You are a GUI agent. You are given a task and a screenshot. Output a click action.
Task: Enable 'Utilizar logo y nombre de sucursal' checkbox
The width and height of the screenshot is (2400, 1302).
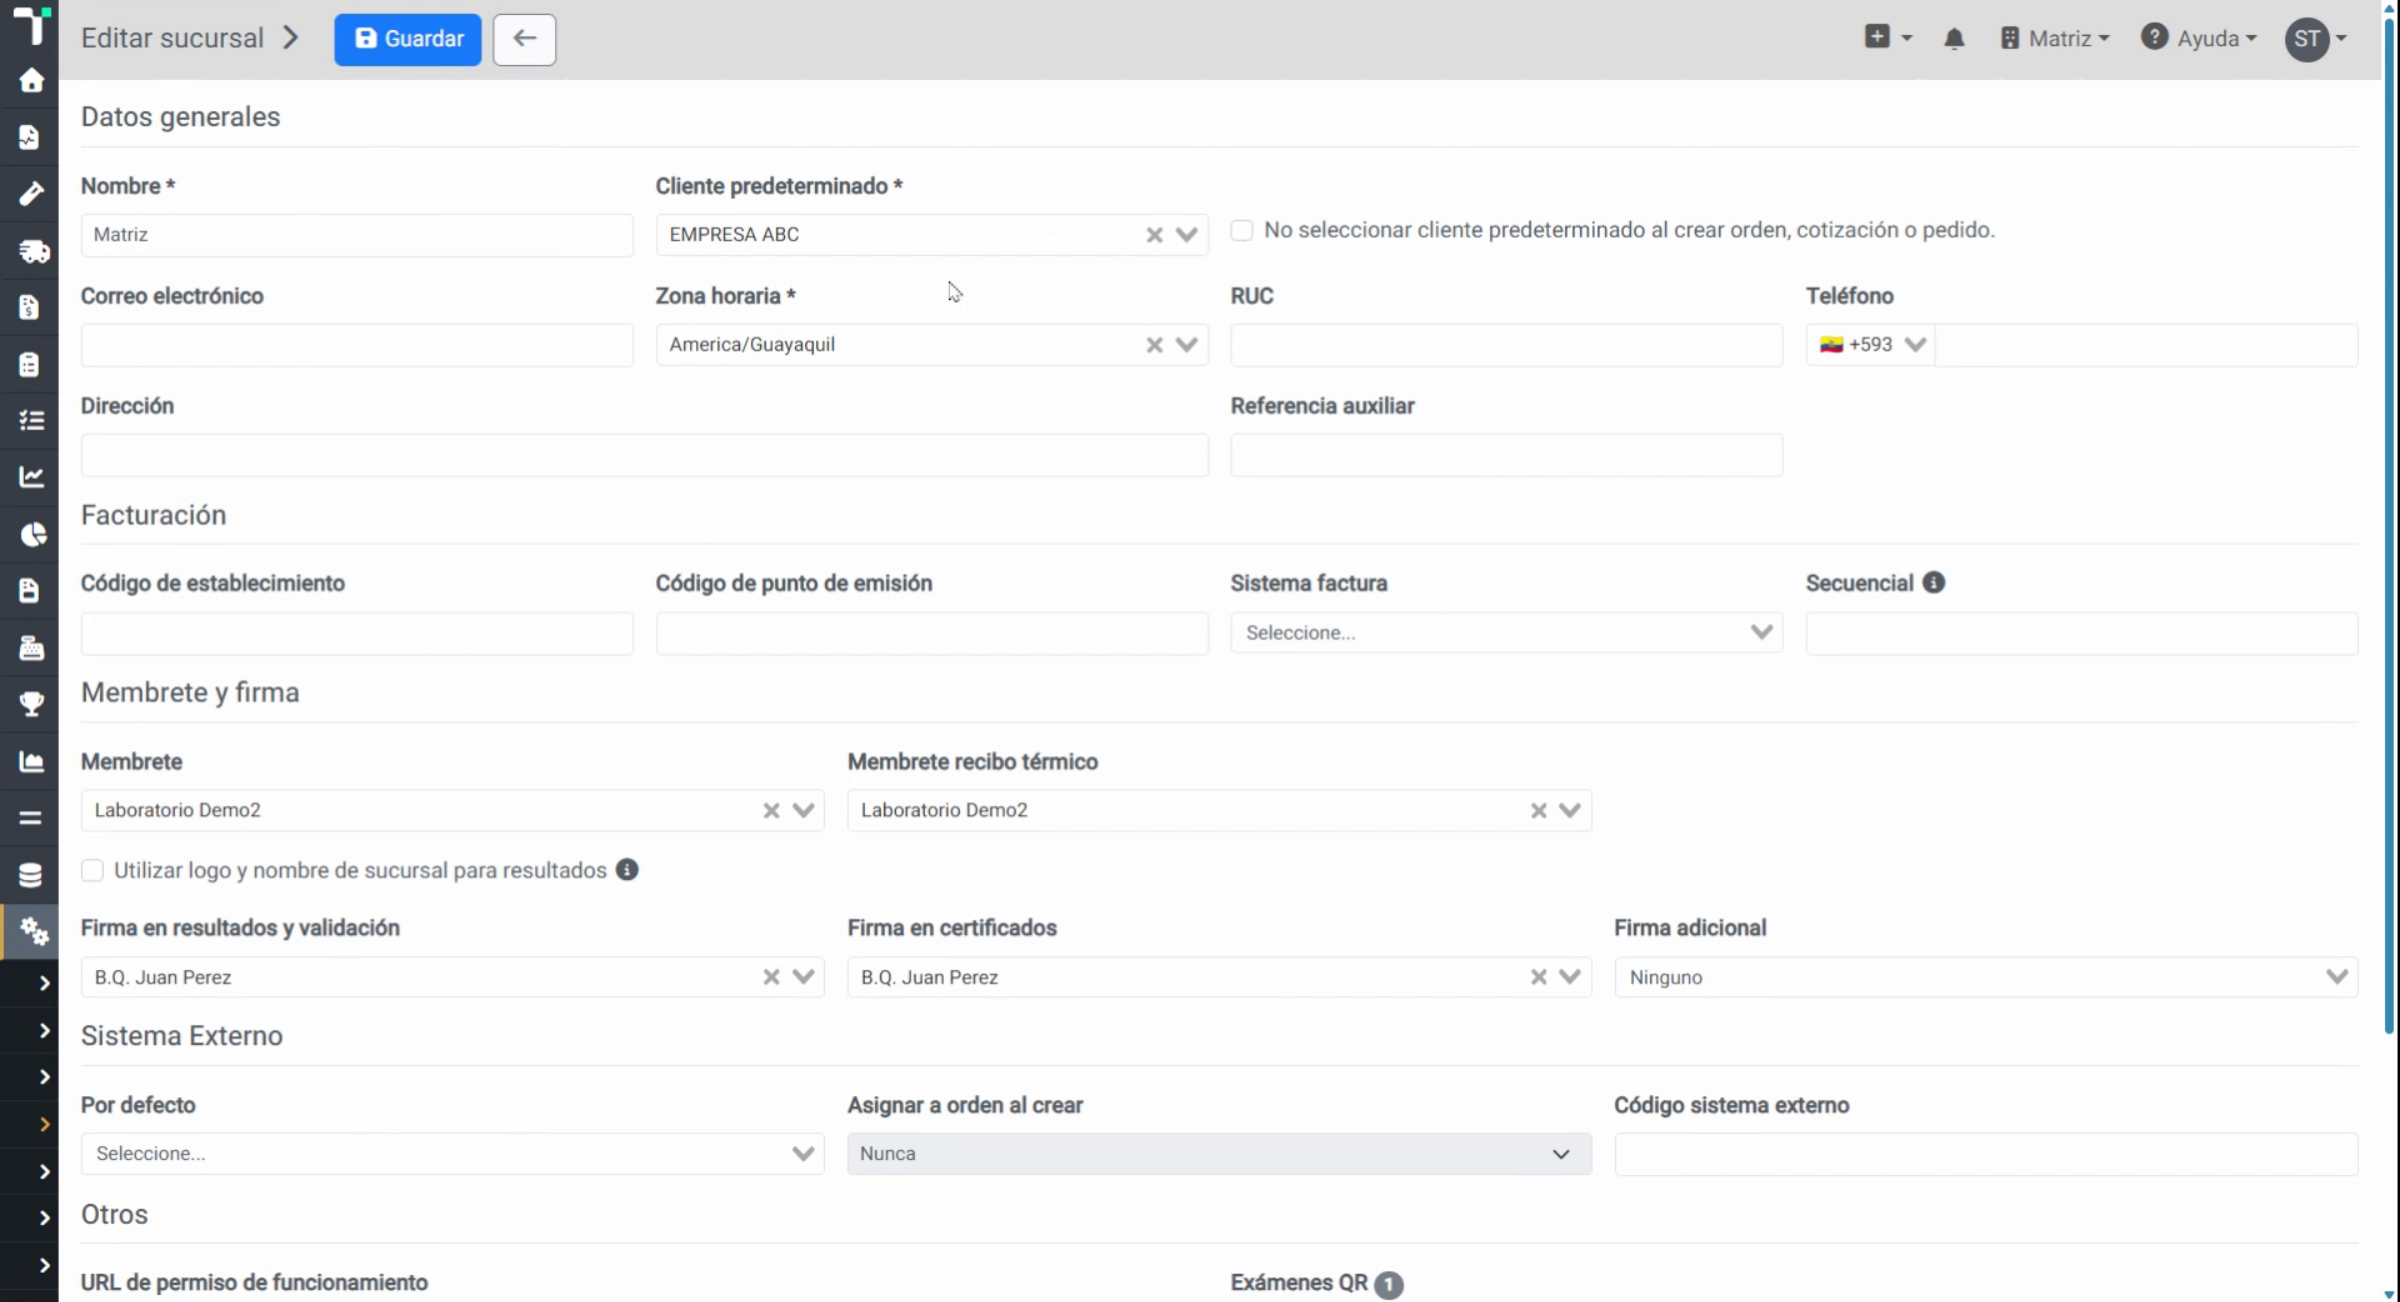(92, 870)
